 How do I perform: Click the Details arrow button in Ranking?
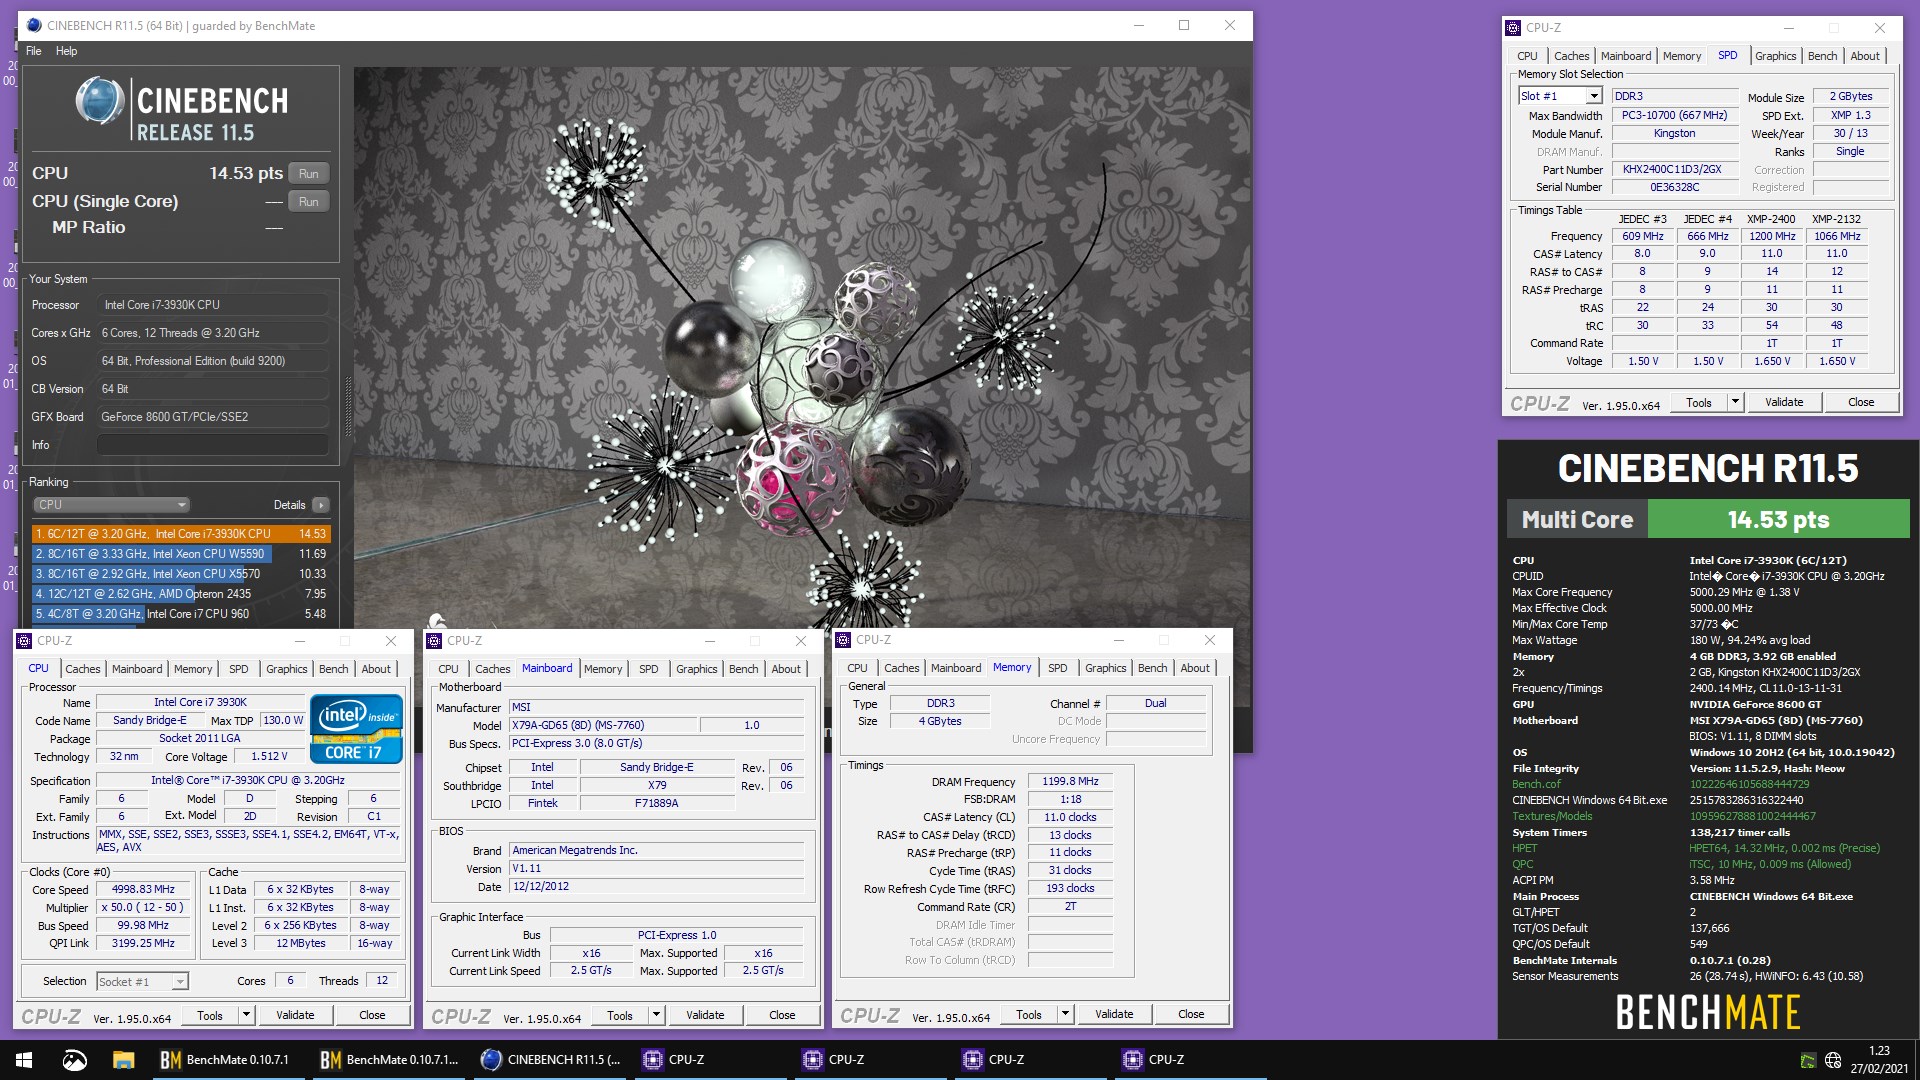tap(320, 505)
